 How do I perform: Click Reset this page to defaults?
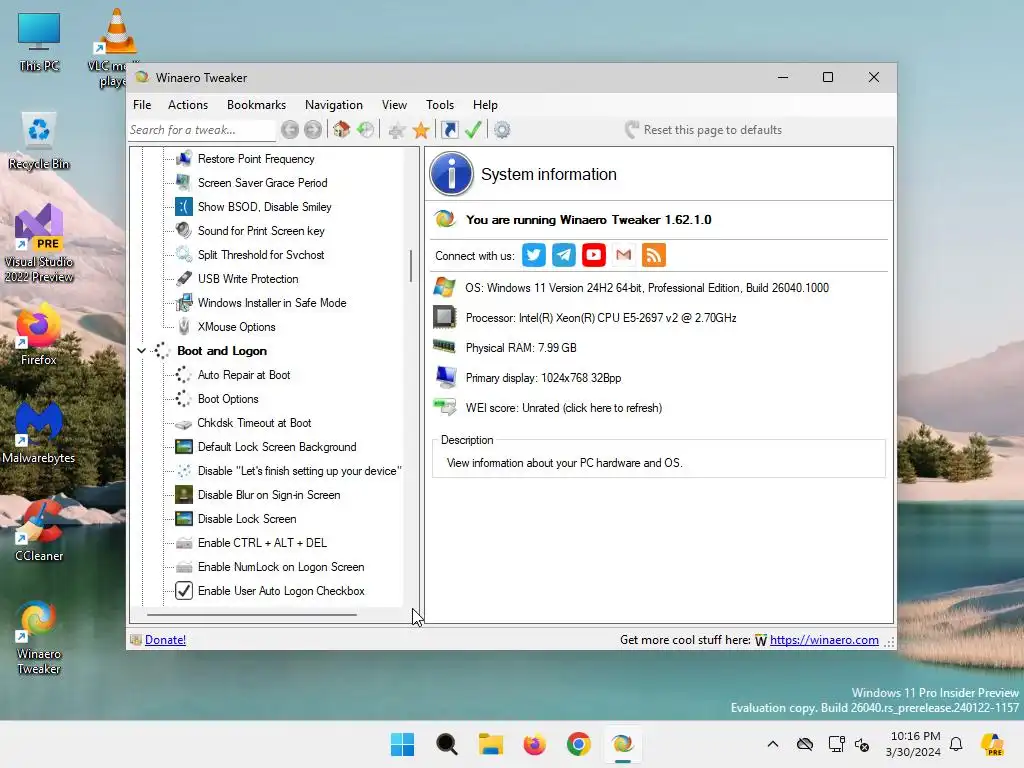(703, 130)
